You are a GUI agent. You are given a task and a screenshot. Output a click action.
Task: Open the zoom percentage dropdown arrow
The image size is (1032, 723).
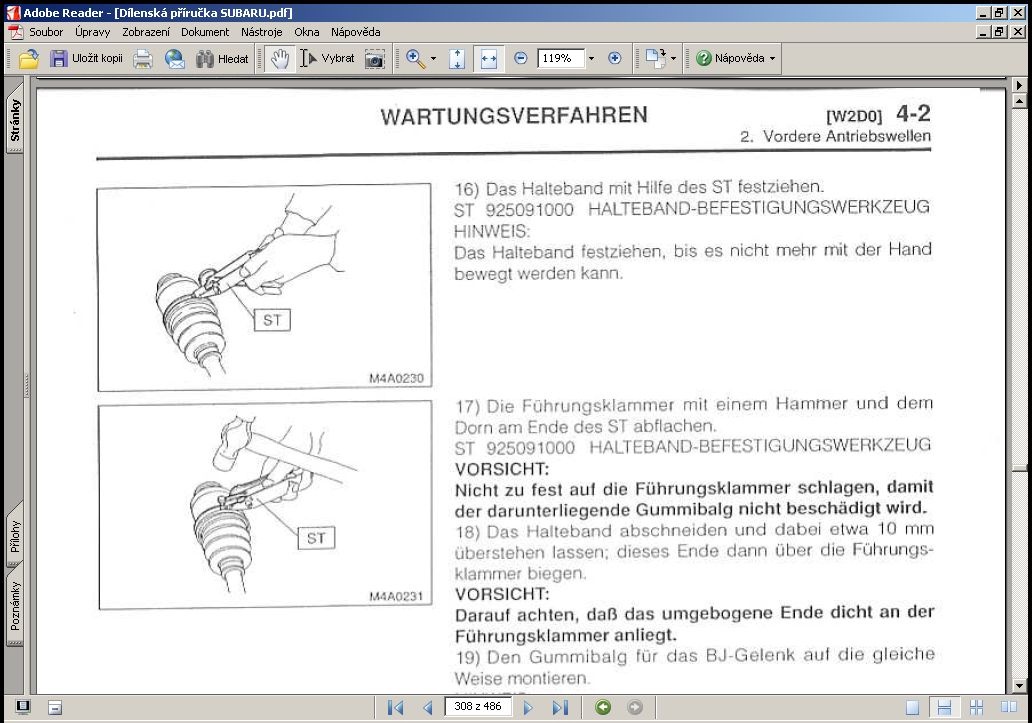tap(591, 59)
